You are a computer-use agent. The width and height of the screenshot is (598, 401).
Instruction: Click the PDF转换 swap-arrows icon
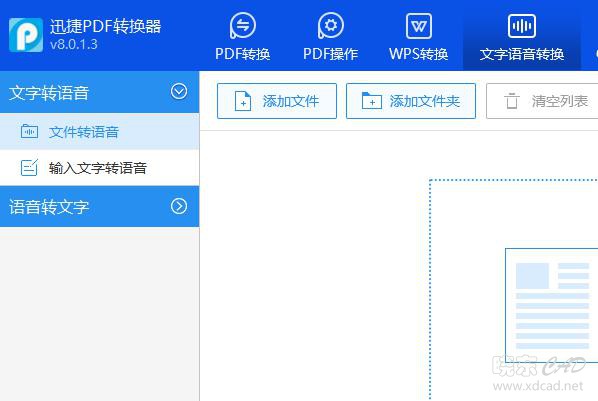point(243,26)
